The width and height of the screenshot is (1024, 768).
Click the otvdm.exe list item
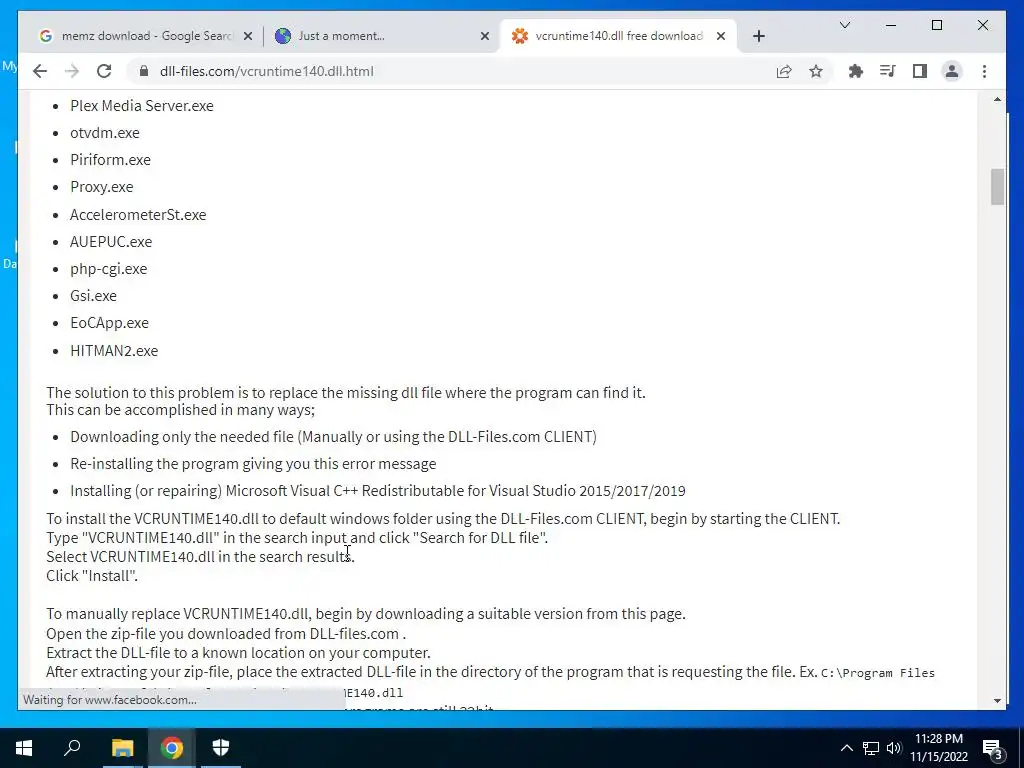tap(104, 133)
